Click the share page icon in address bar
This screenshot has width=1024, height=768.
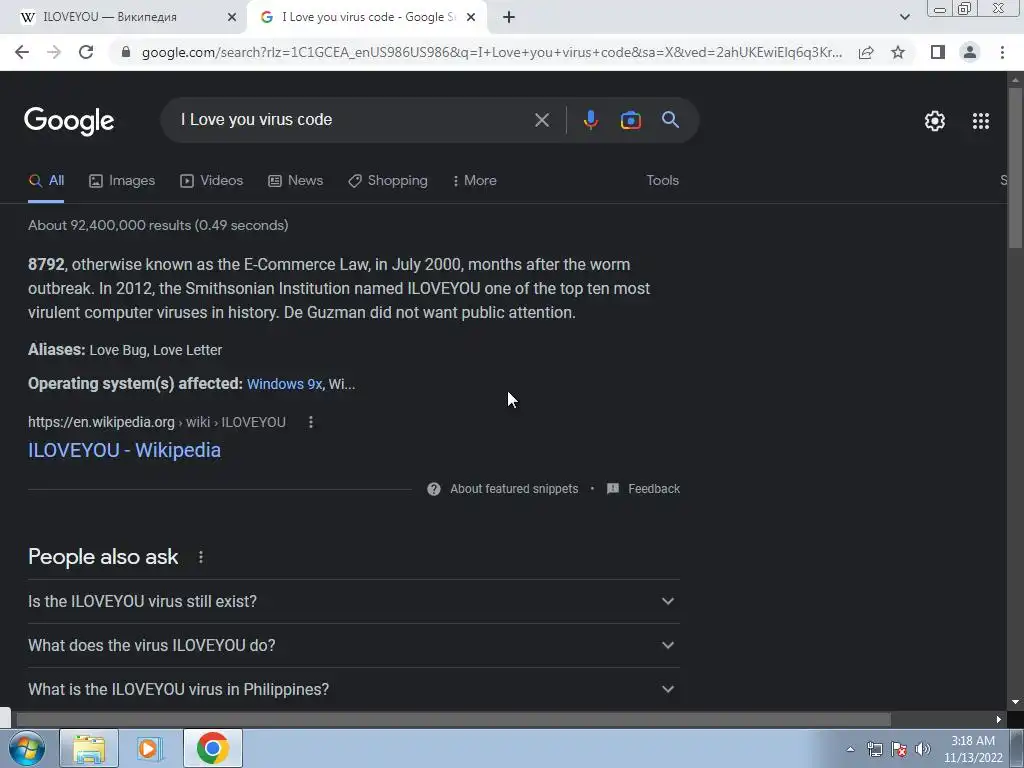866,52
